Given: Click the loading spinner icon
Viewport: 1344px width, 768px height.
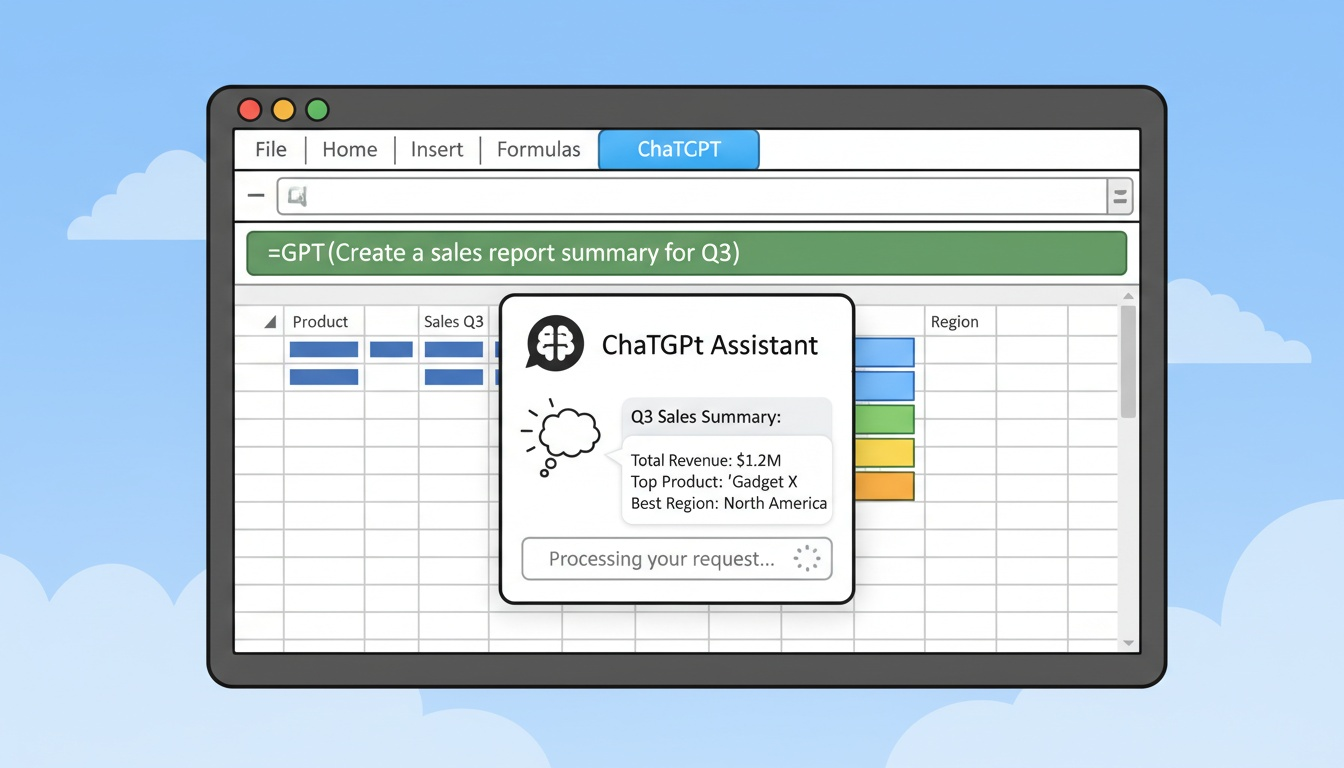Looking at the screenshot, I should click(x=806, y=559).
